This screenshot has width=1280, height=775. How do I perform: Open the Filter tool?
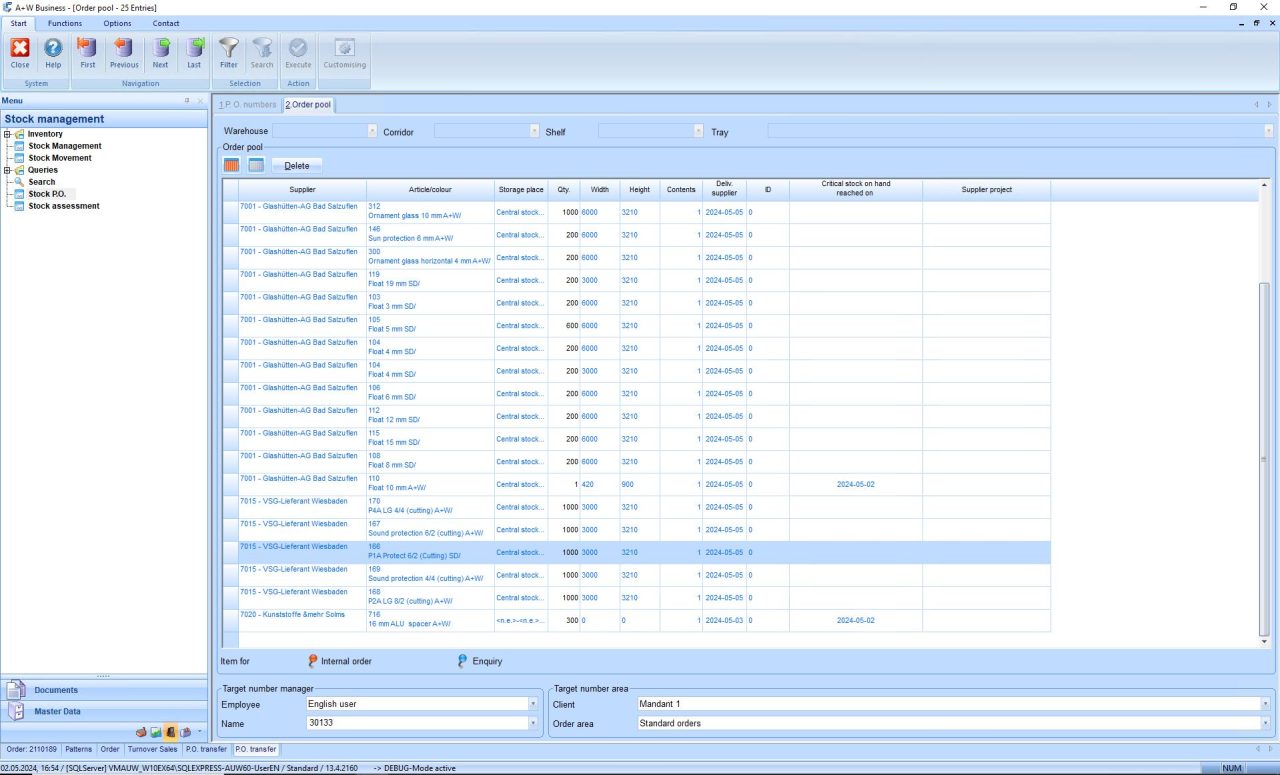coord(229,53)
